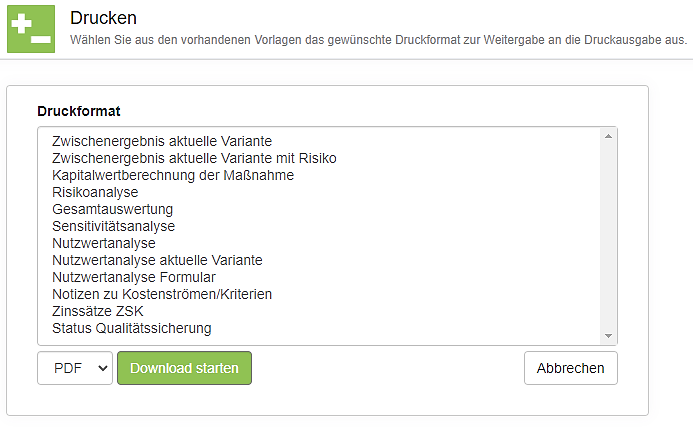Pick 'Nutzwertanalyse aktuelle Variante' format
693x432 pixels.
pos(157,260)
